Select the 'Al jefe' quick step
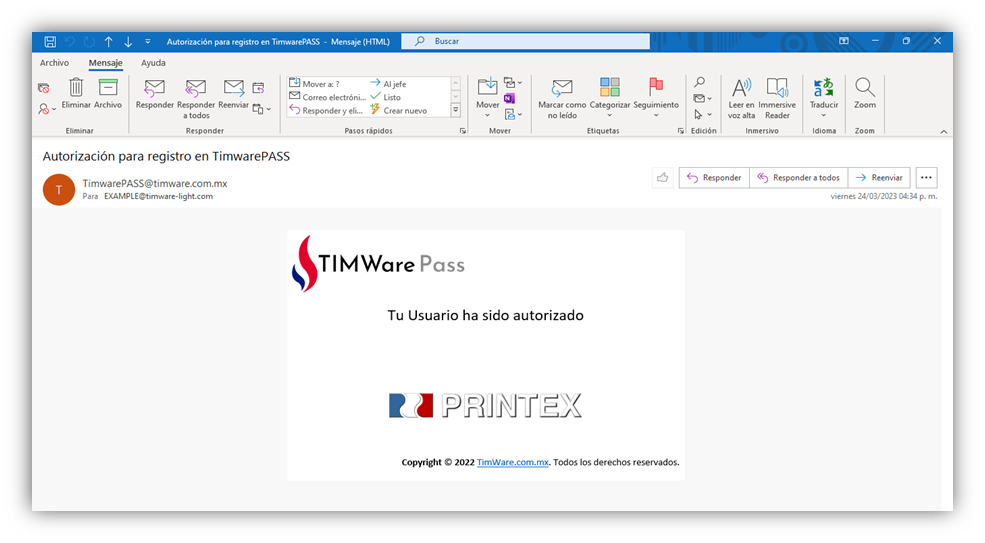Viewport: 985px width, 543px height. 388,84
